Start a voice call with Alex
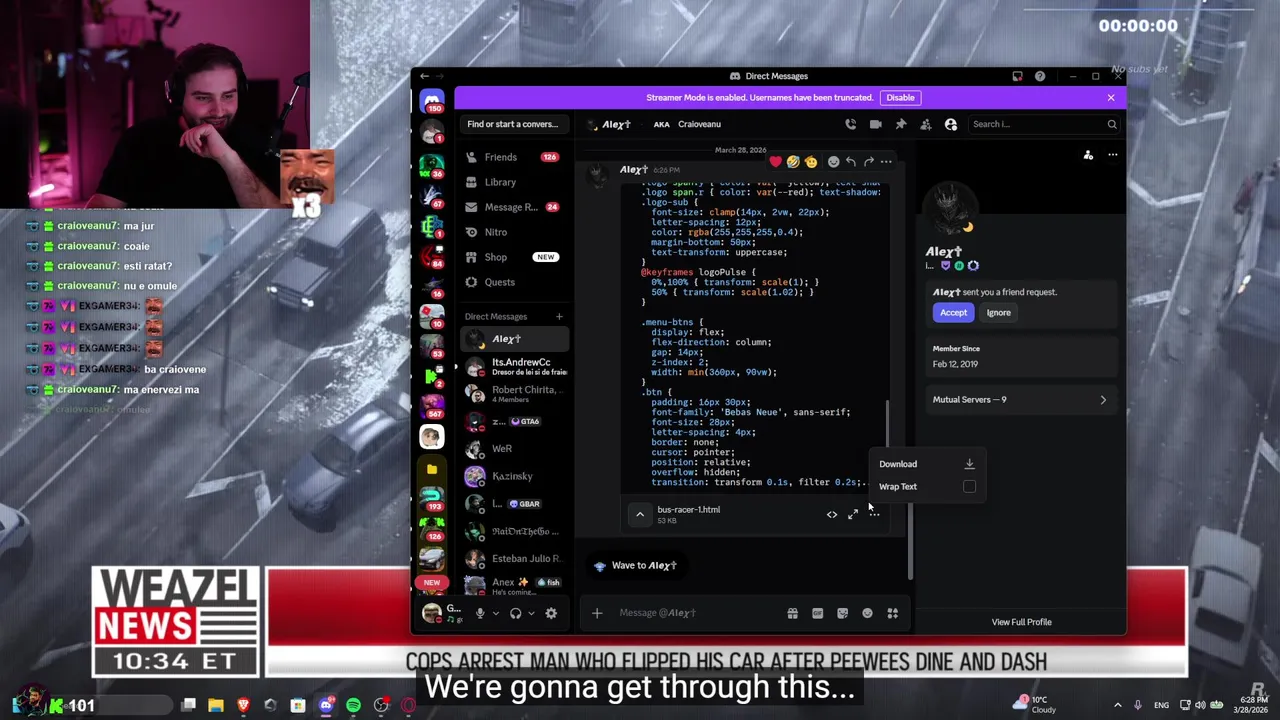1280x720 pixels. tap(850, 124)
